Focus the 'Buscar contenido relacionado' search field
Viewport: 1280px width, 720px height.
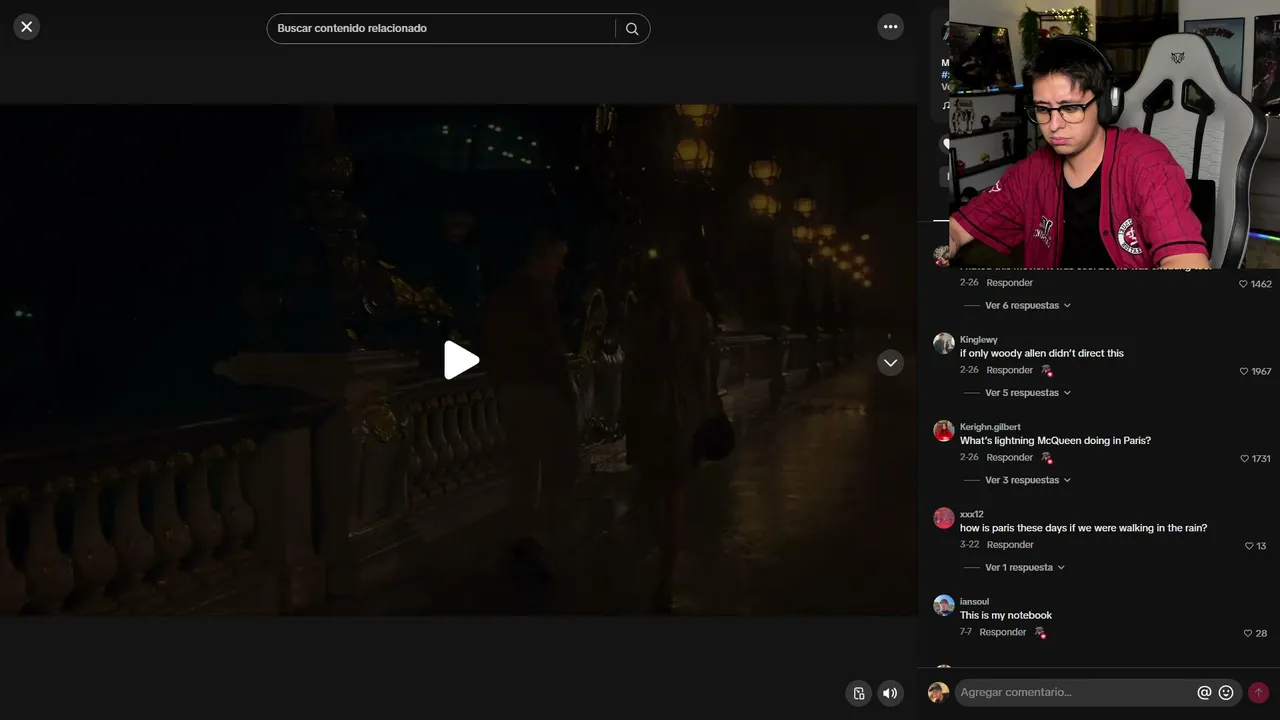445,28
